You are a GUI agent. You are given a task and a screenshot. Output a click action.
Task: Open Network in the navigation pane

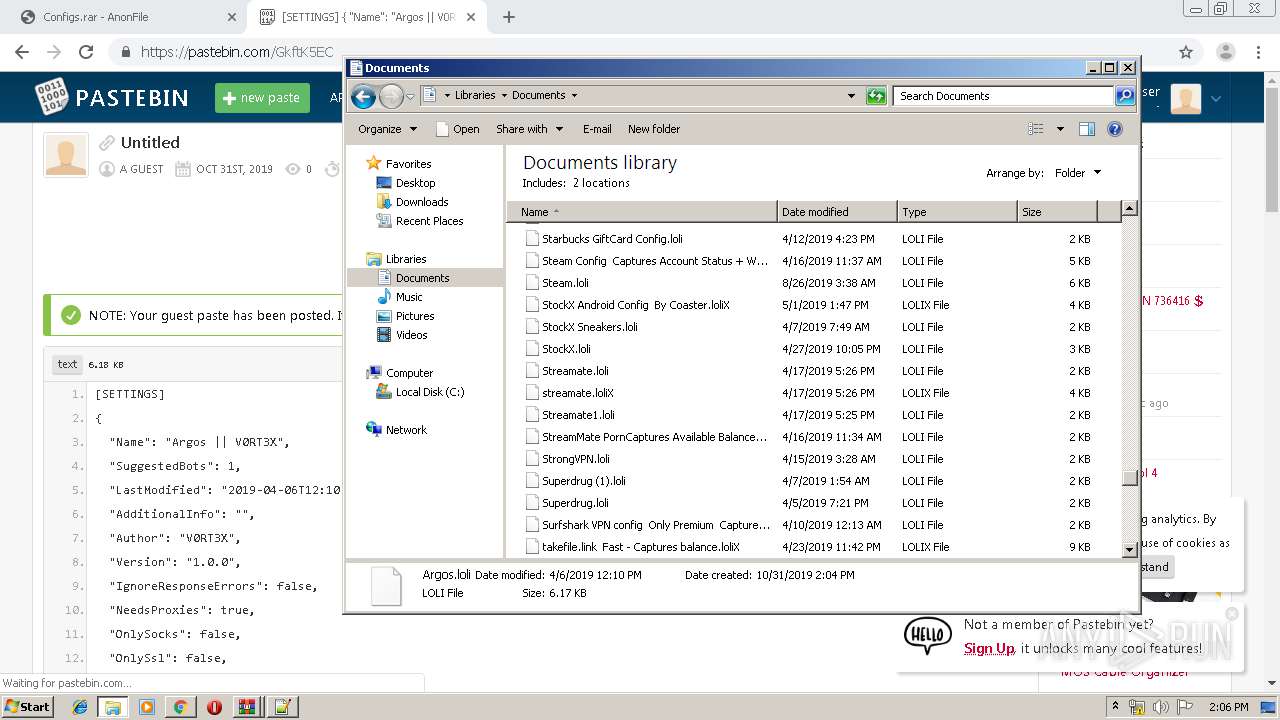(406, 430)
